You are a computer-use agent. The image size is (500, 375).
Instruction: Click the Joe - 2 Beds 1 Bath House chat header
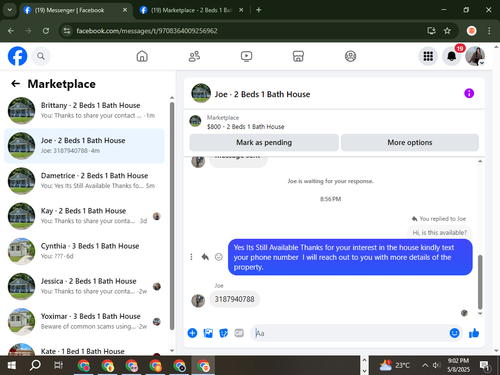coord(262,94)
